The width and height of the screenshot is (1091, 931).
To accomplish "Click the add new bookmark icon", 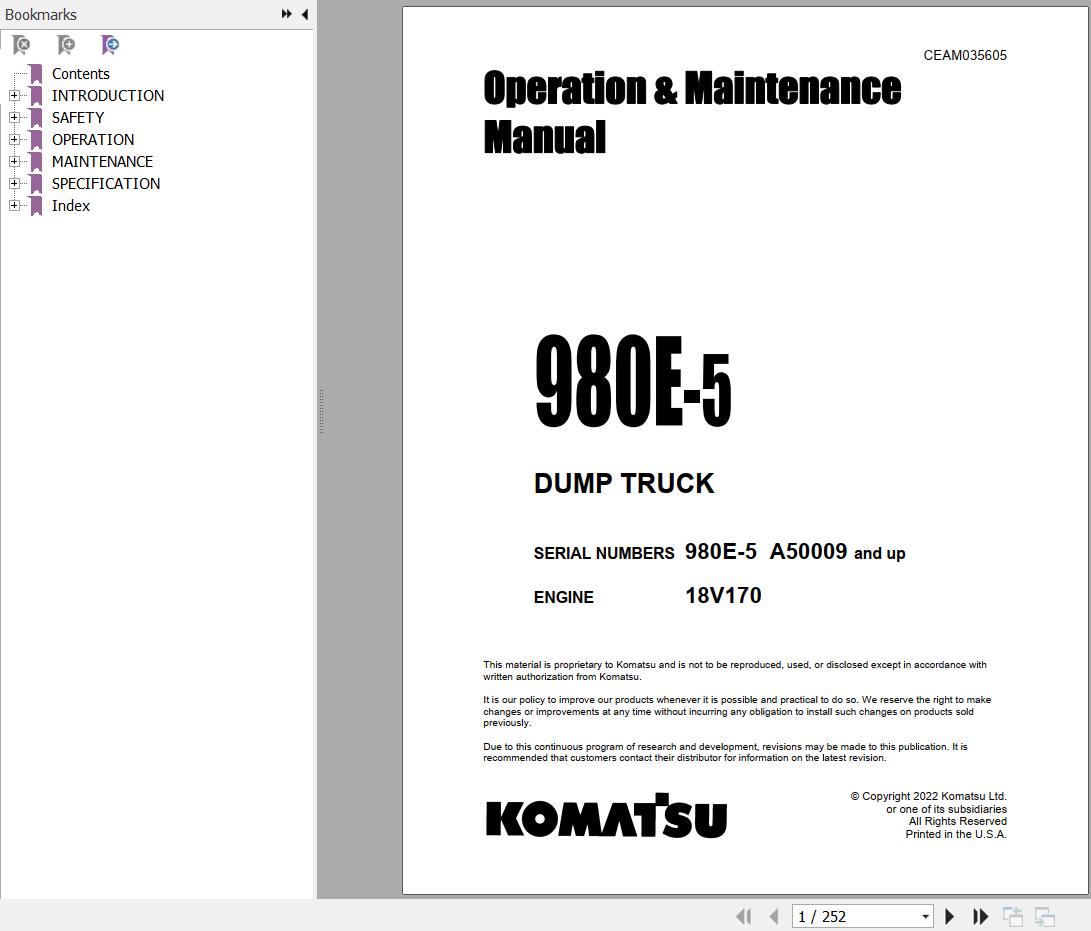I will tap(65, 45).
